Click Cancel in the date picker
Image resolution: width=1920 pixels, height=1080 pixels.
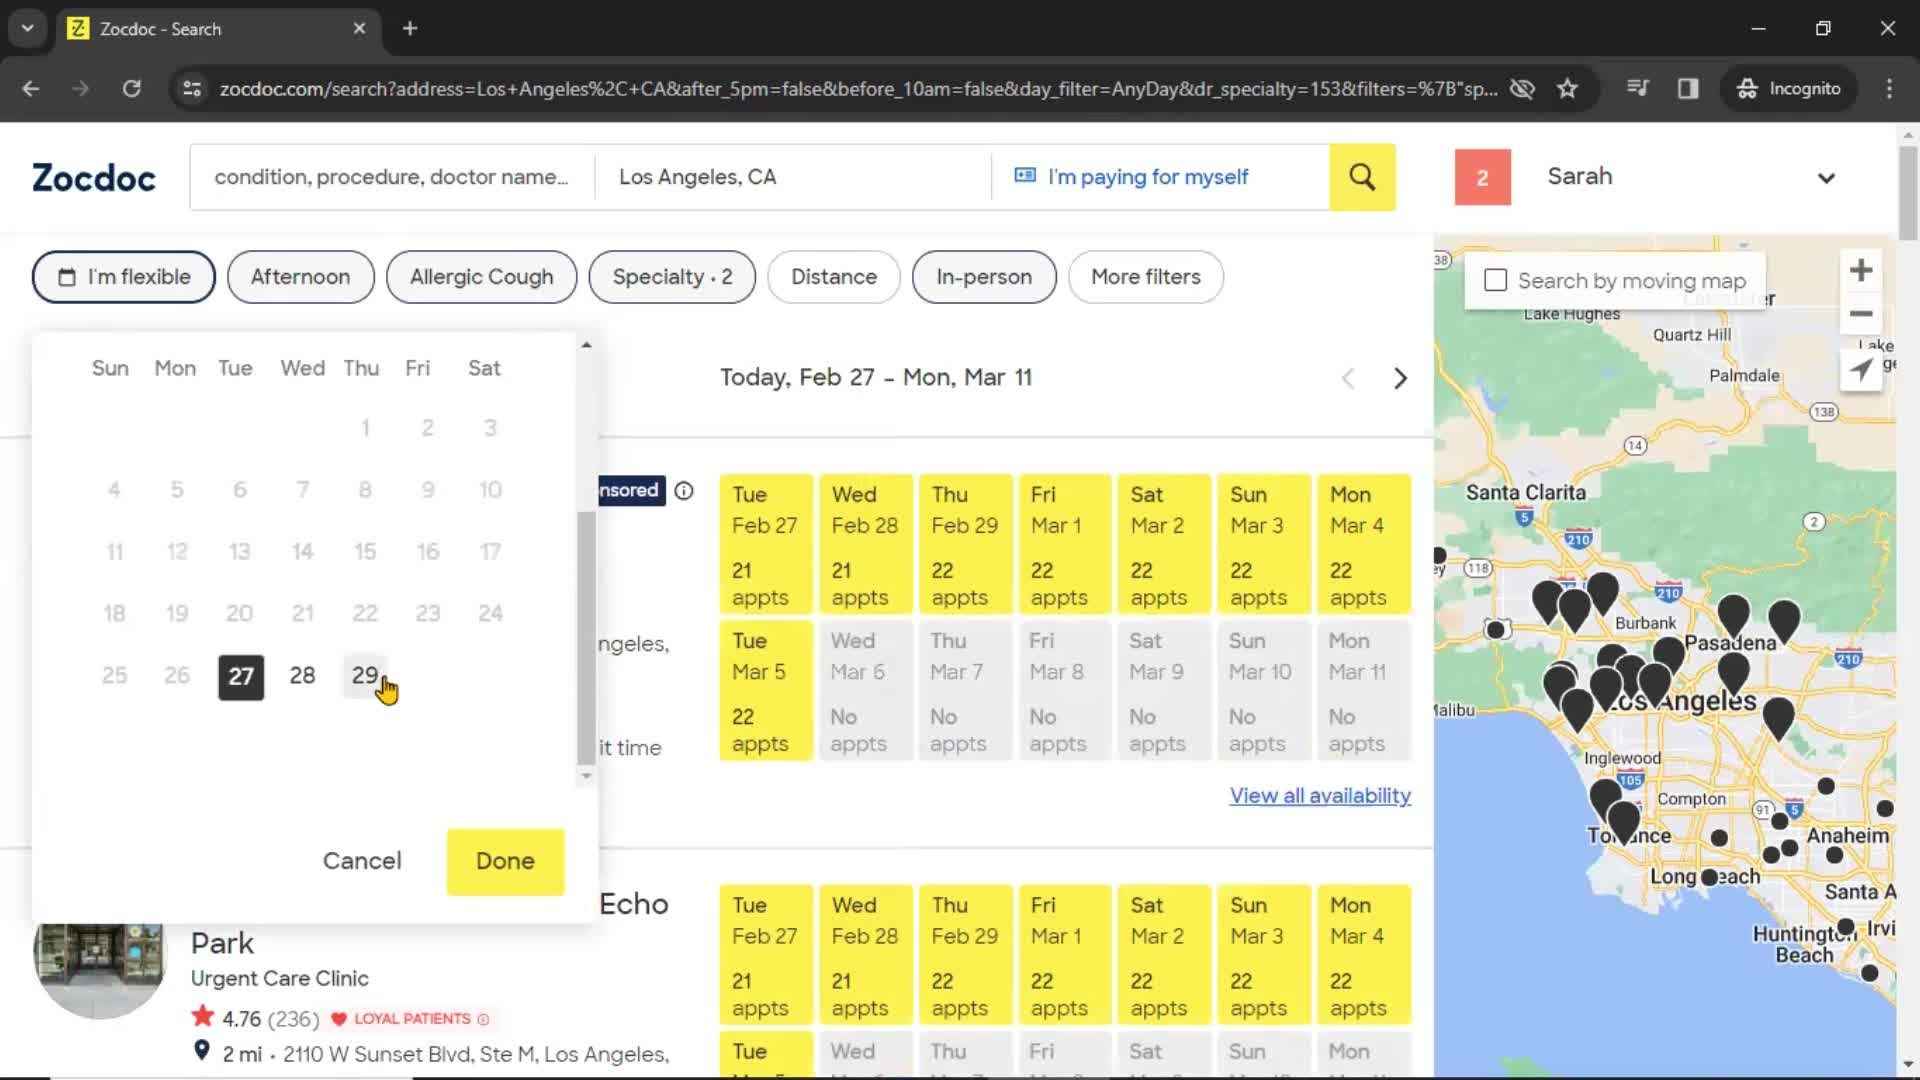(362, 861)
